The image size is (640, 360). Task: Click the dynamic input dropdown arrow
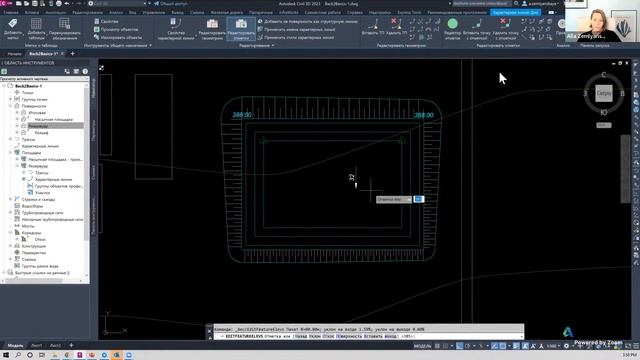coord(409,200)
